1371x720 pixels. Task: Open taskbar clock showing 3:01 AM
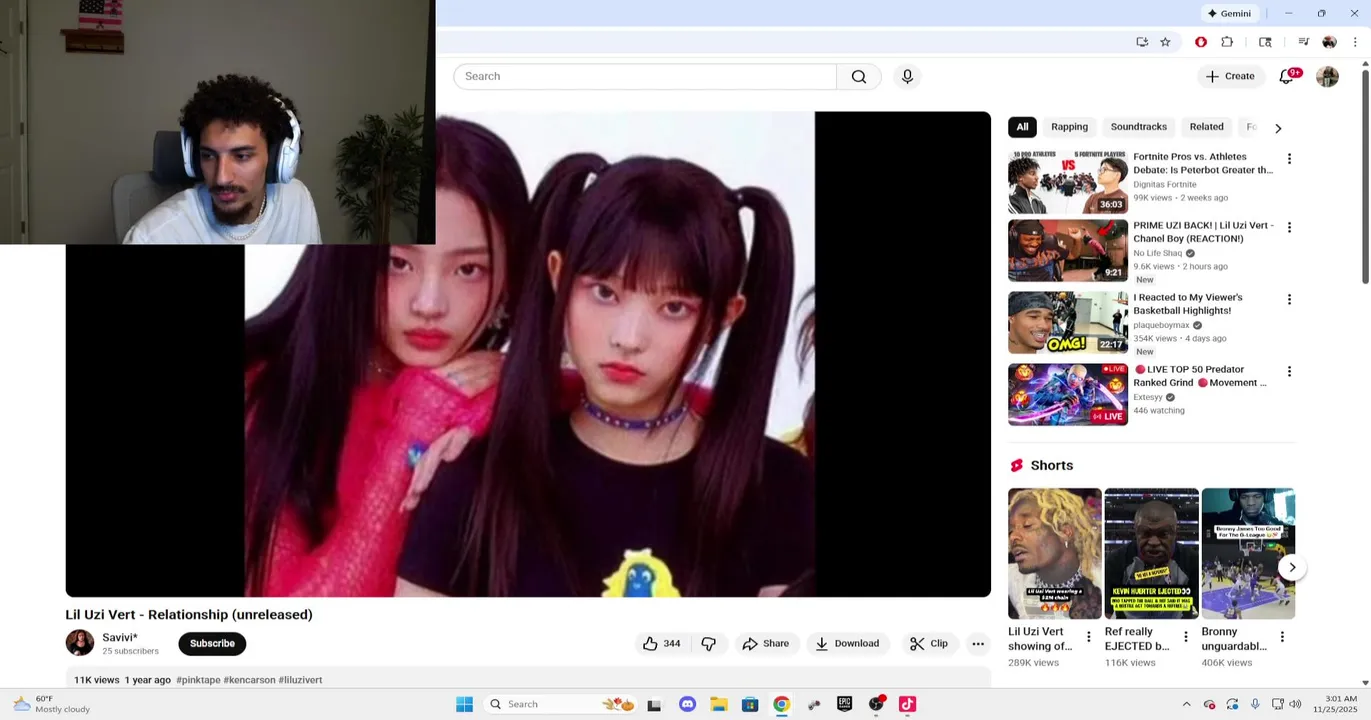[x=1336, y=704]
